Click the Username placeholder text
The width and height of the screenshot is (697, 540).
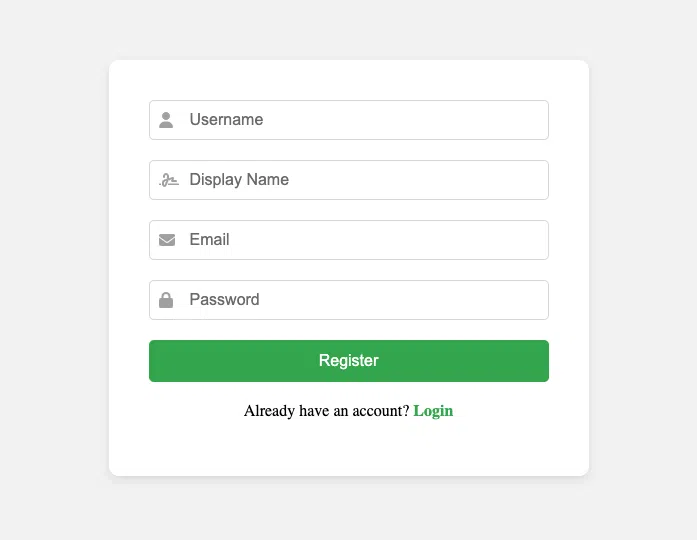click(x=226, y=120)
